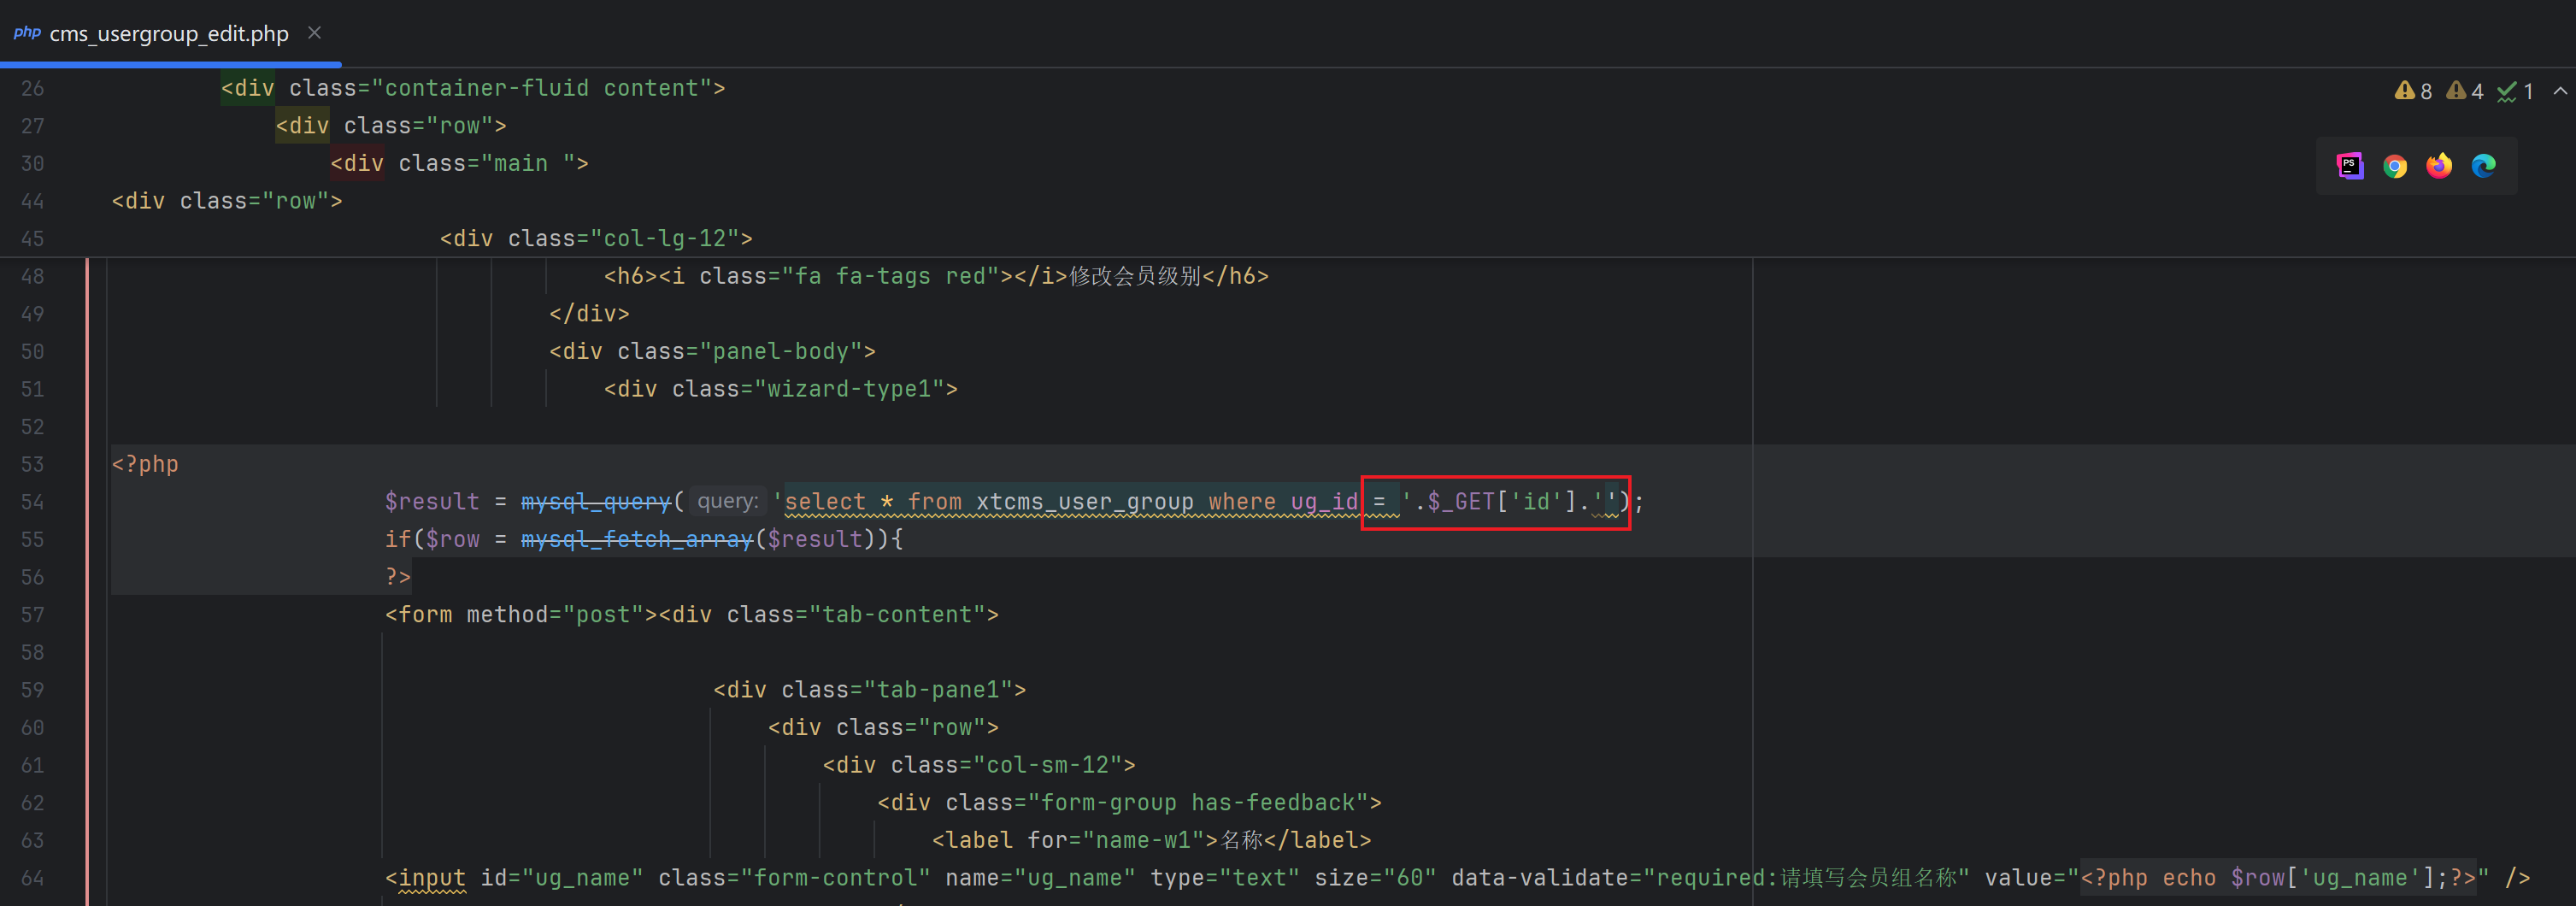Click the sticky line div class="main "
Screen dimensions: 2576x906
(x=459, y=164)
